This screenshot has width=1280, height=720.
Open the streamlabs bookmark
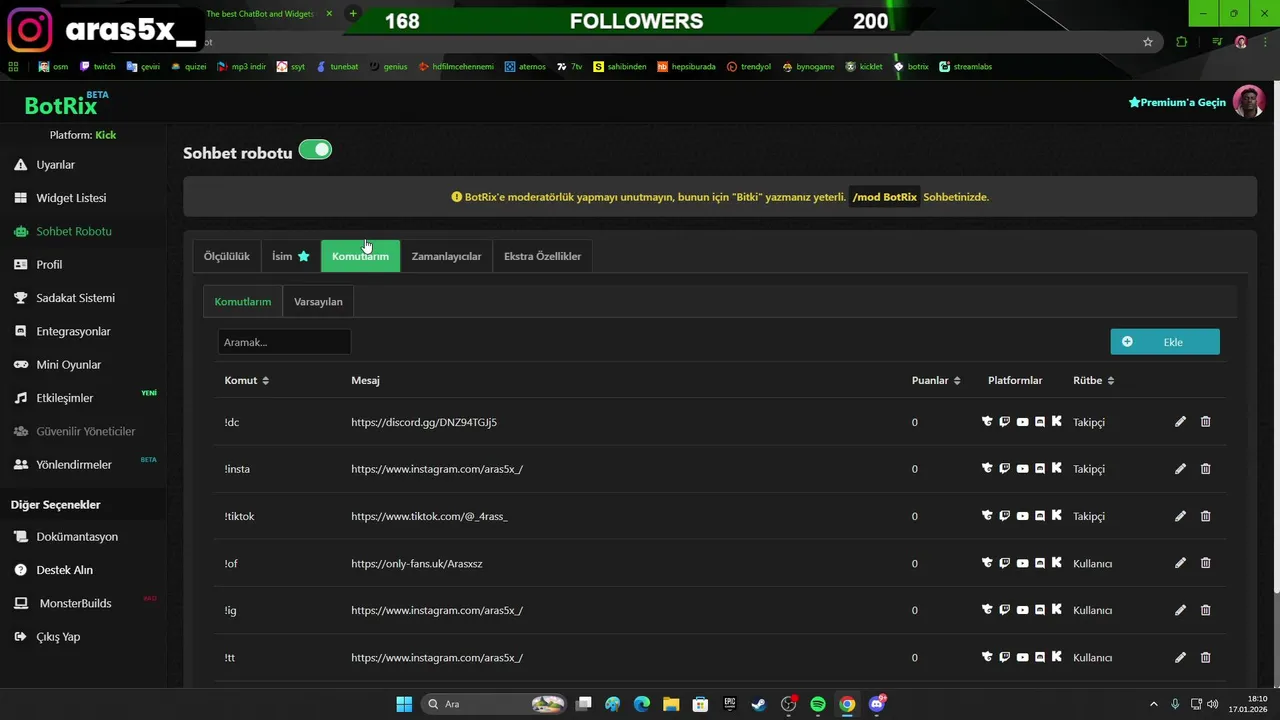tap(965, 67)
